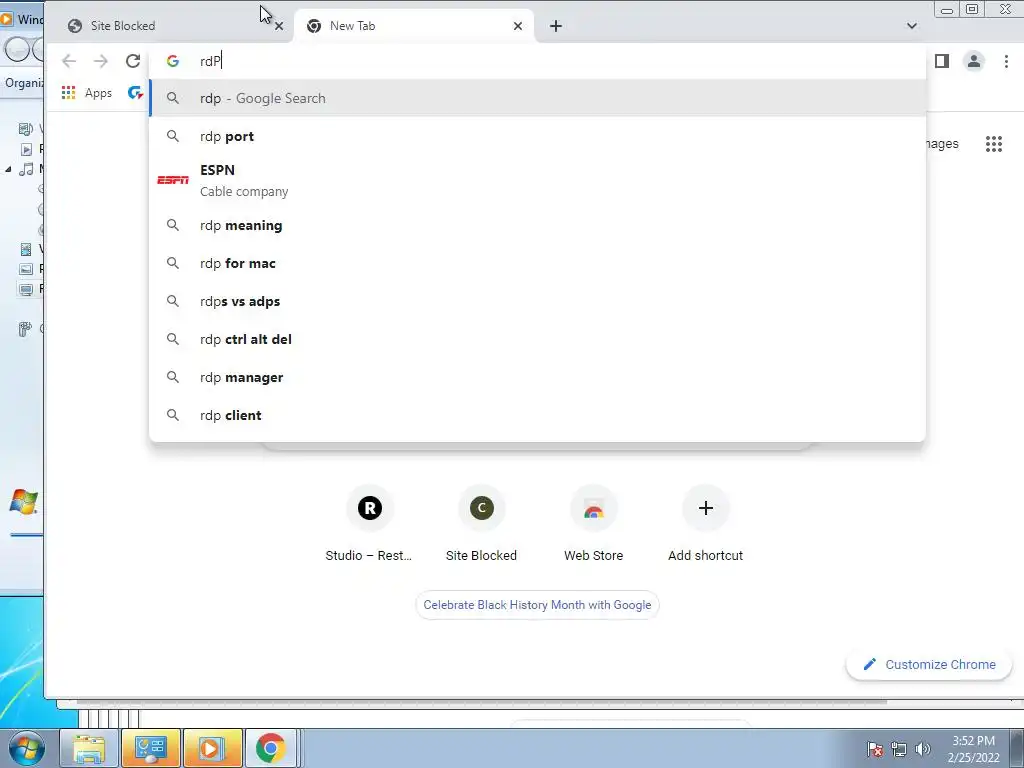Image resolution: width=1024 pixels, height=768 pixels.
Task: Select the rdp - Google Search suggestion
Action: 537,98
